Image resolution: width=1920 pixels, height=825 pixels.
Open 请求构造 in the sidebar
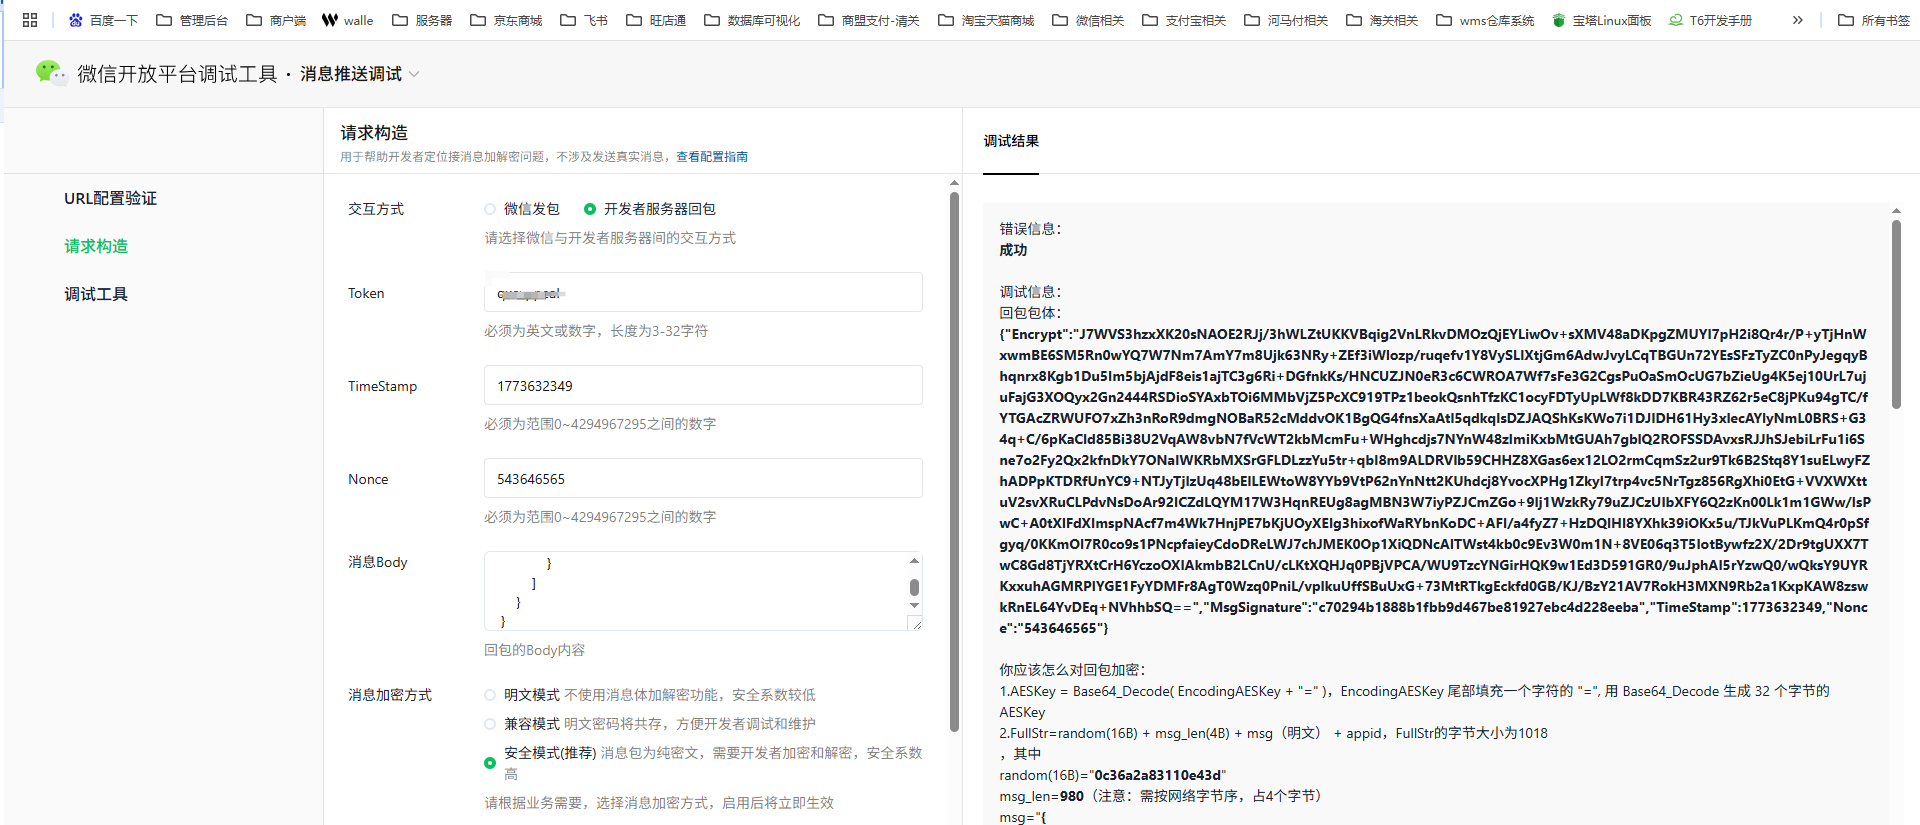point(96,246)
